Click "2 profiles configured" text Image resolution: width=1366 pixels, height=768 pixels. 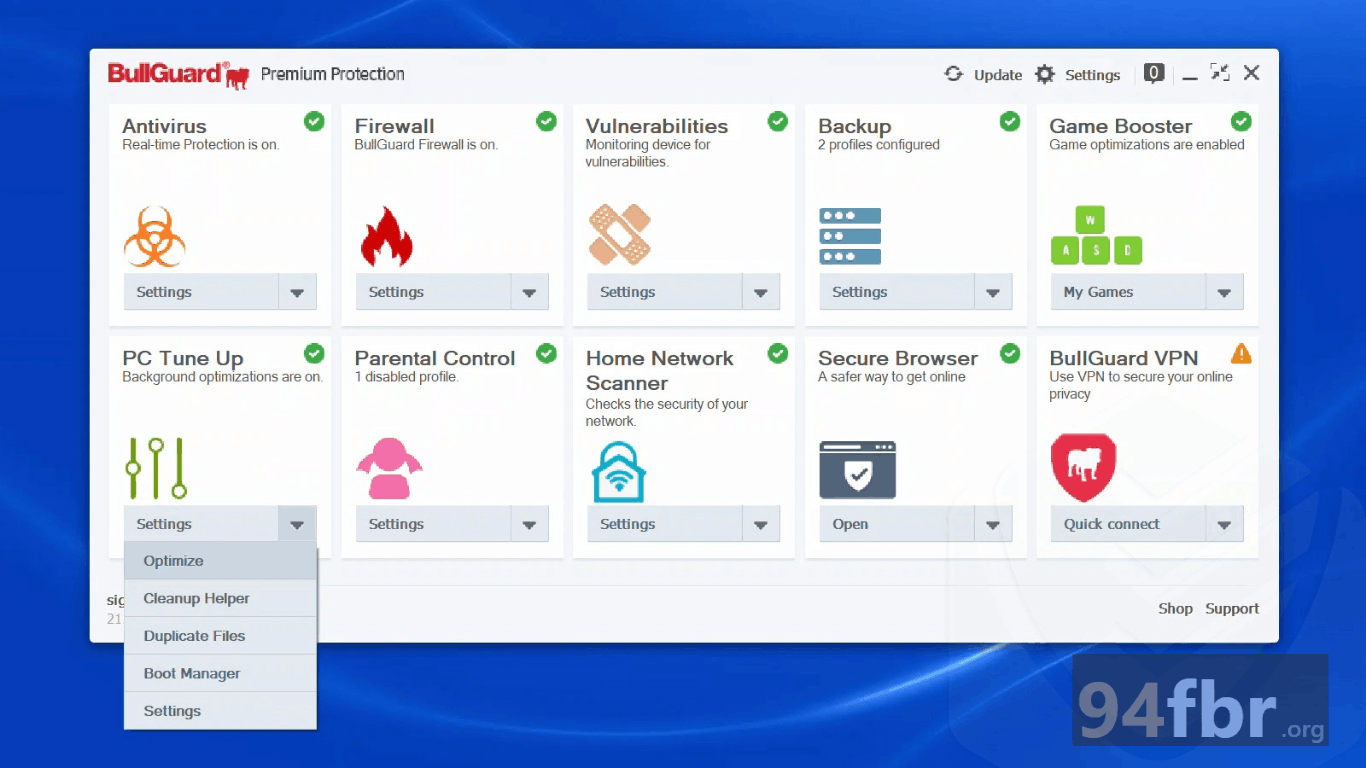[x=879, y=145]
